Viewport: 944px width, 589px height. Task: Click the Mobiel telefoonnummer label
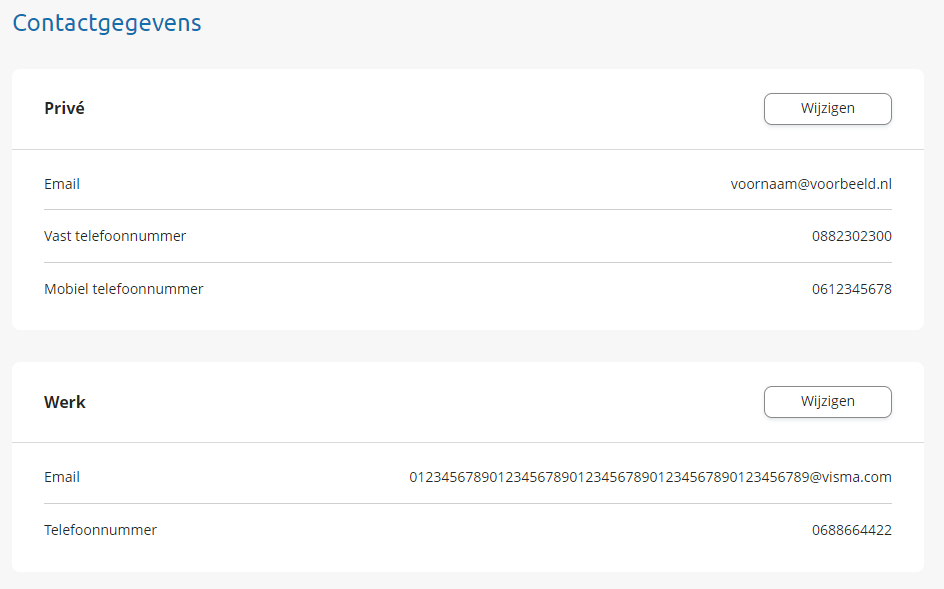click(124, 290)
